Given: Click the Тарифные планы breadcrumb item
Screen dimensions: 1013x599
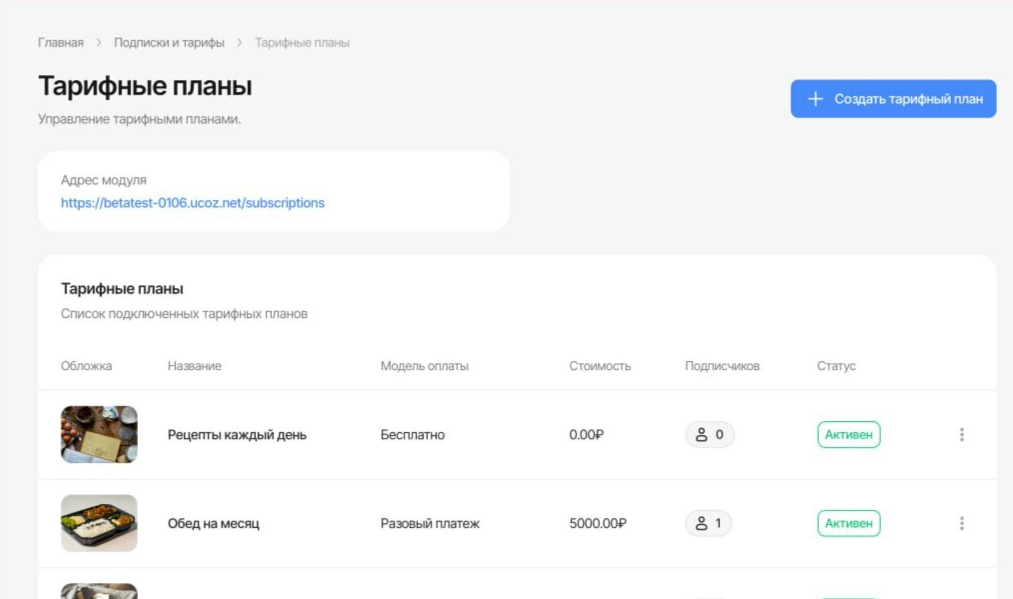Looking at the screenshot, I should [302, 43].
